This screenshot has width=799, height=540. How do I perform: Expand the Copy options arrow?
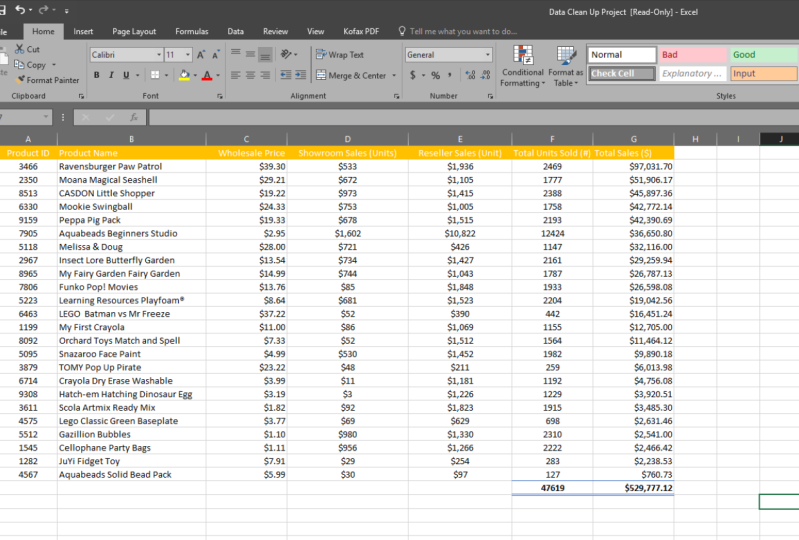[x=54, y=65]
